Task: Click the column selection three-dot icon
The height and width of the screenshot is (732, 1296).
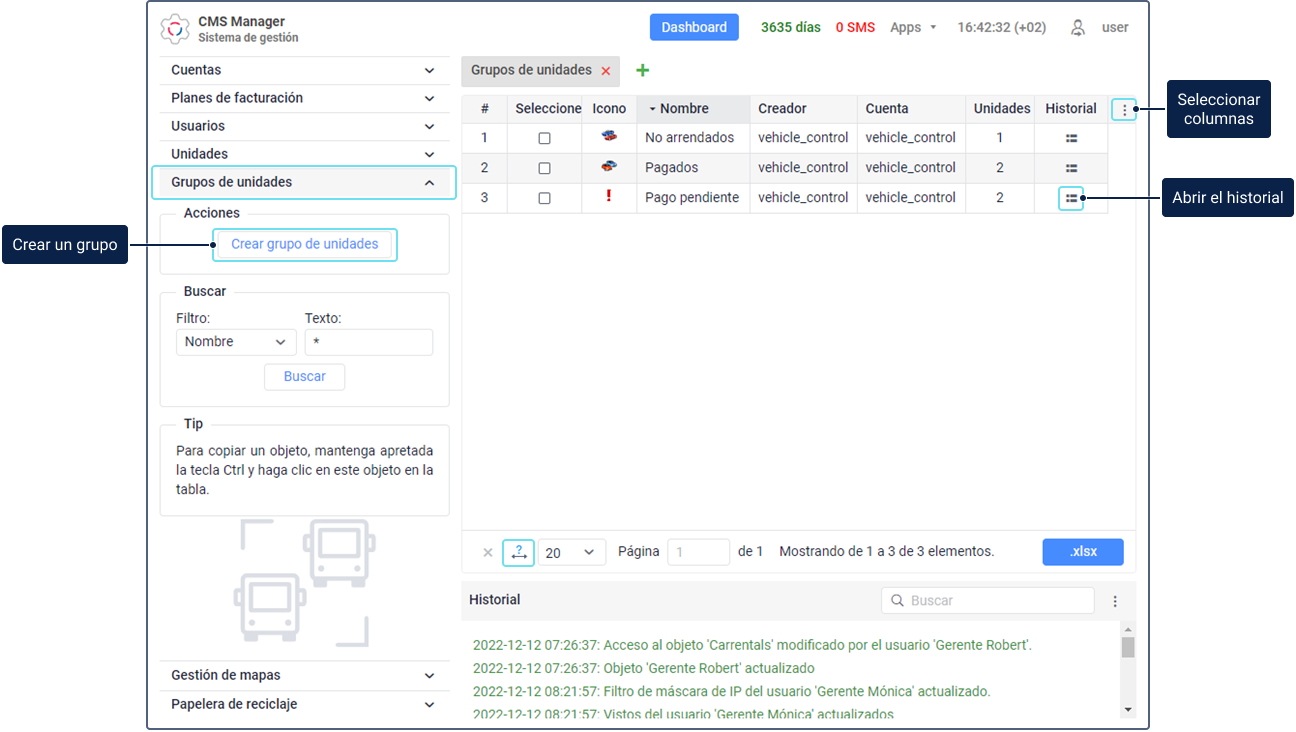Action: click(1124, 110)
